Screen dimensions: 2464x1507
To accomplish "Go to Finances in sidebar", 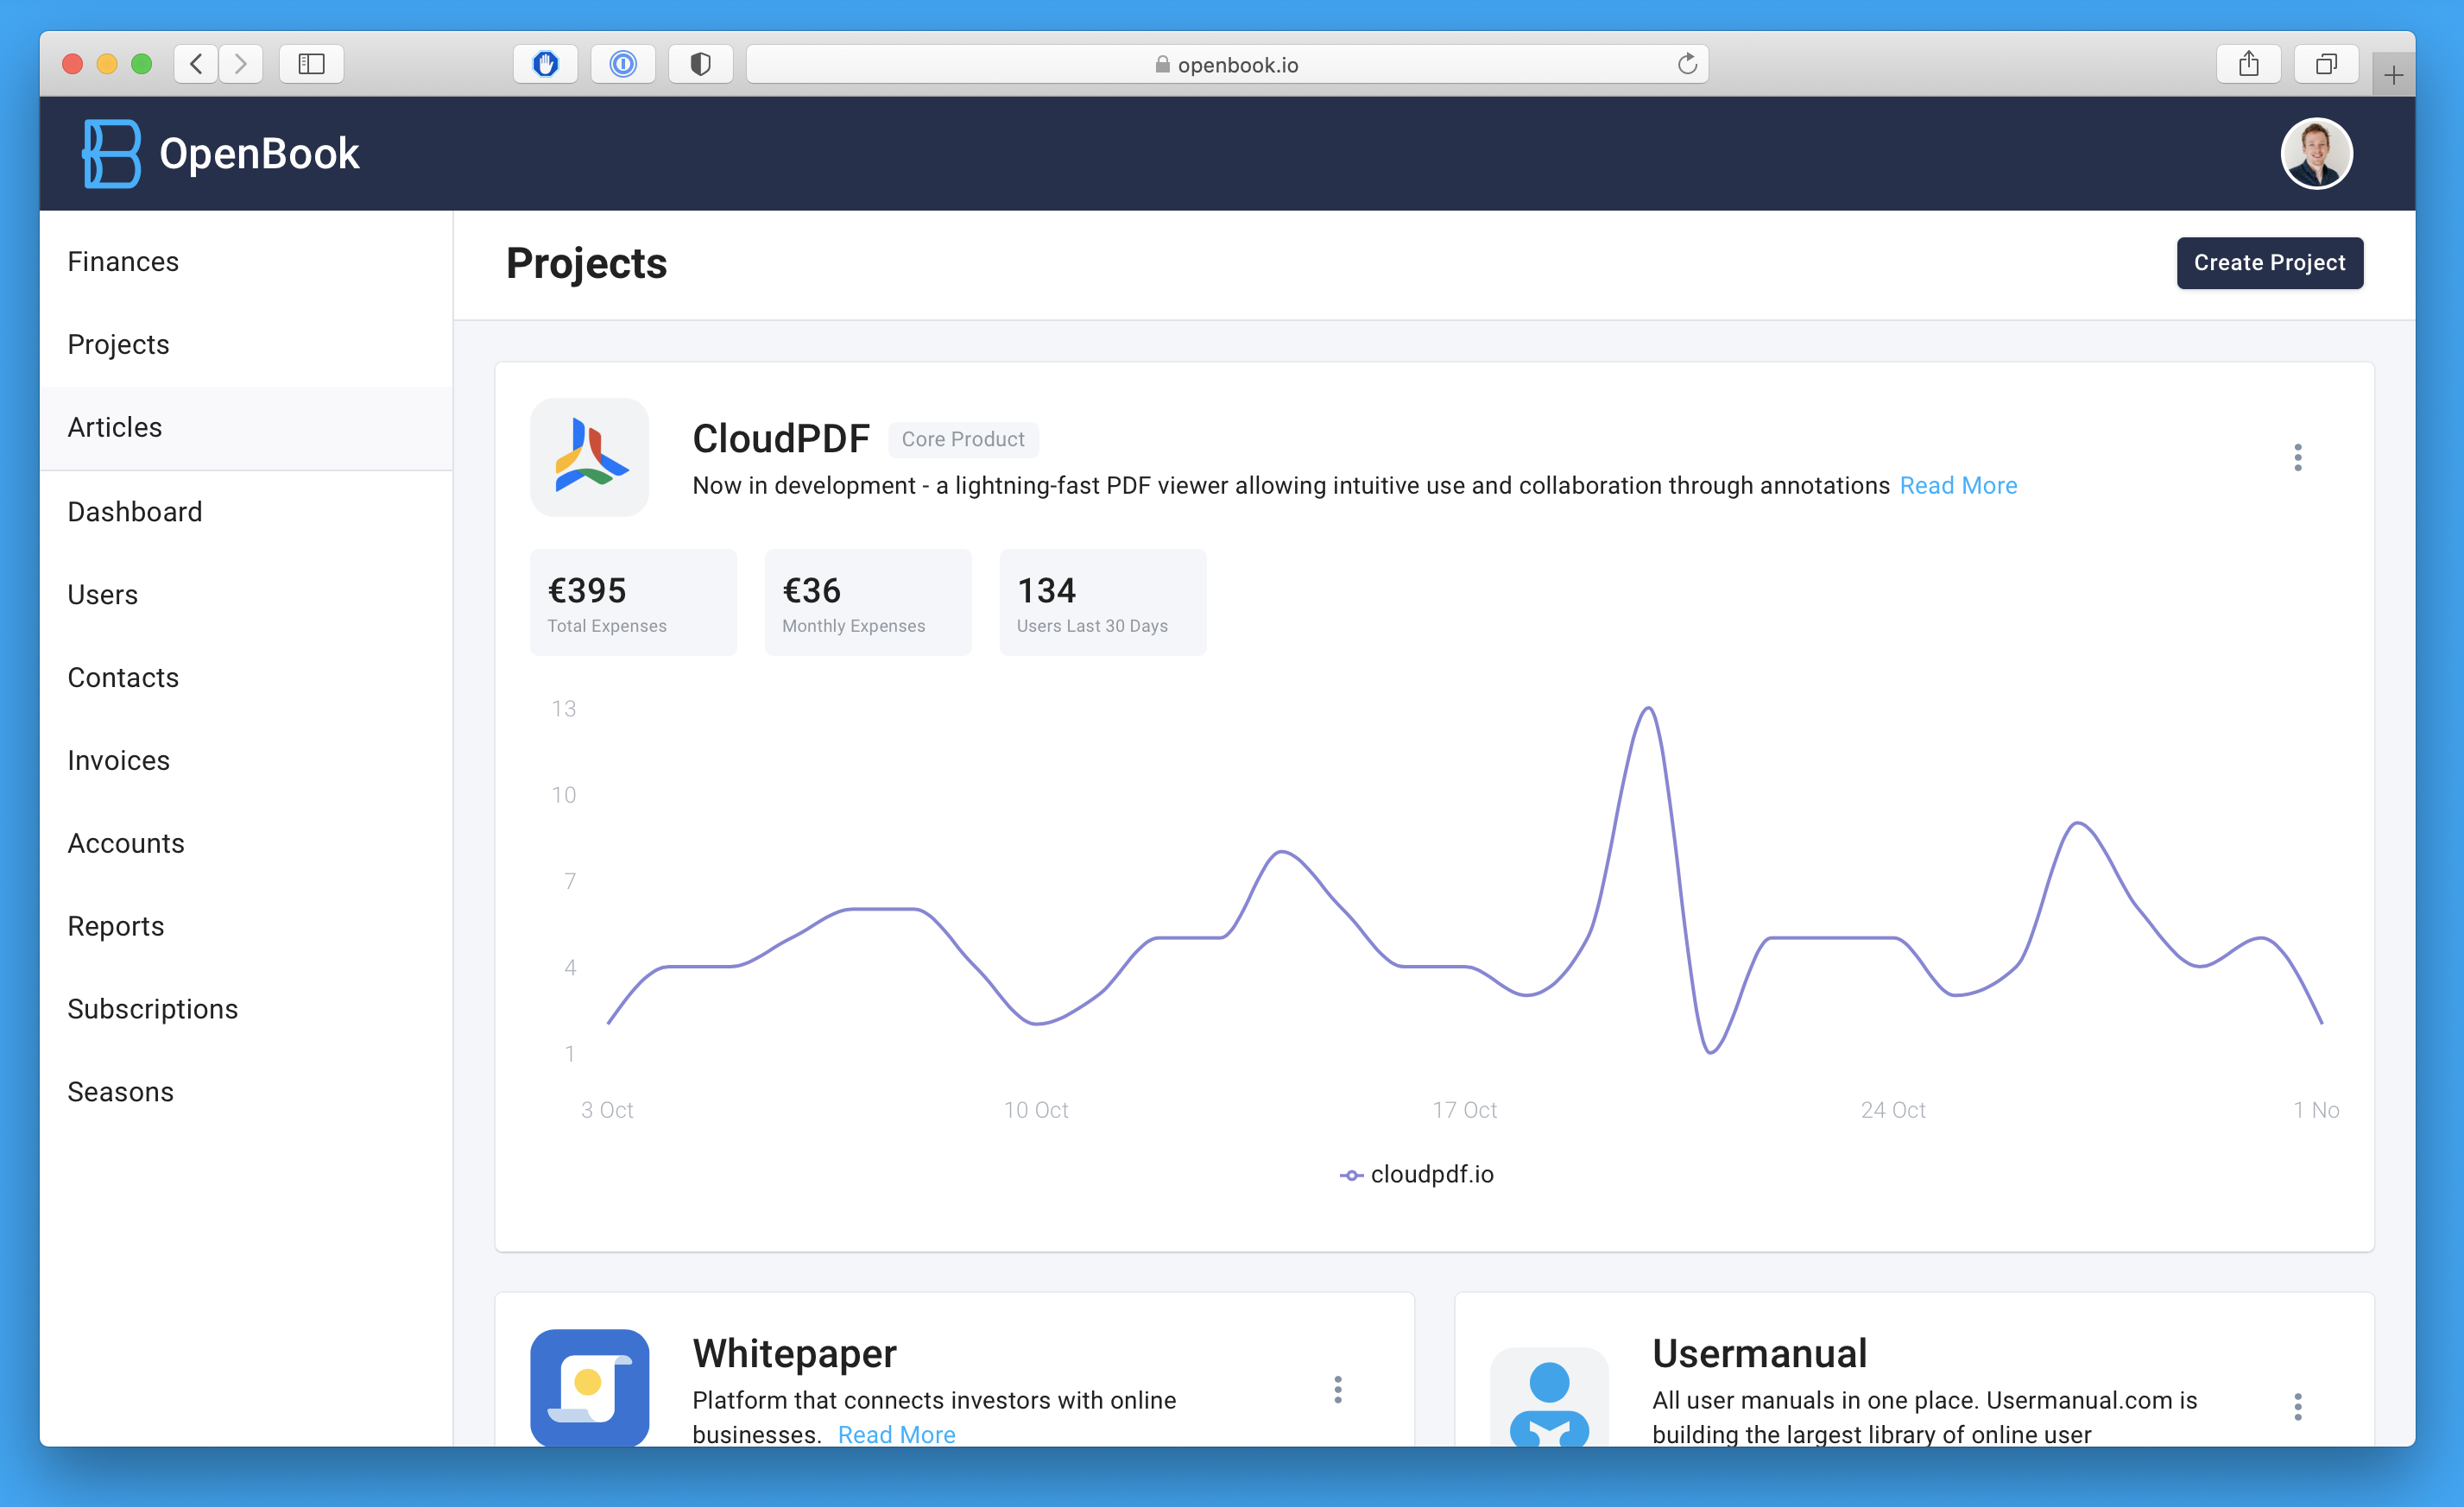I will pos(123,261).
